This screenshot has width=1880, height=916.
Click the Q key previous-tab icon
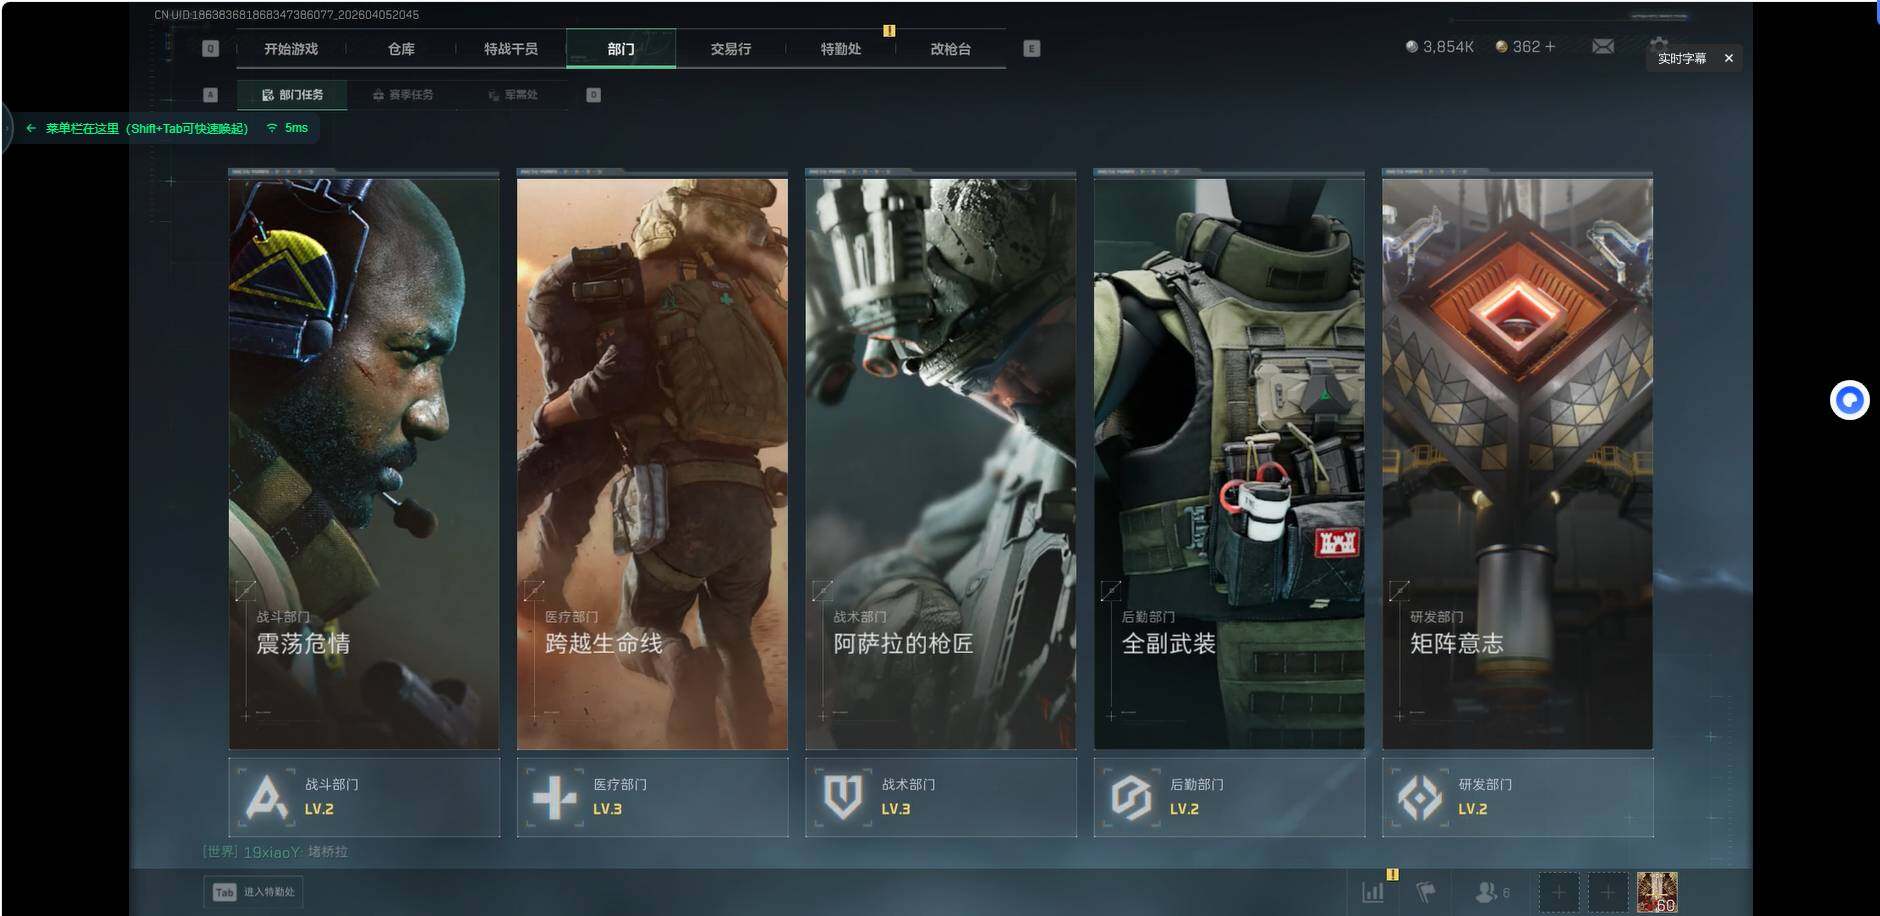tap(210, 48)
